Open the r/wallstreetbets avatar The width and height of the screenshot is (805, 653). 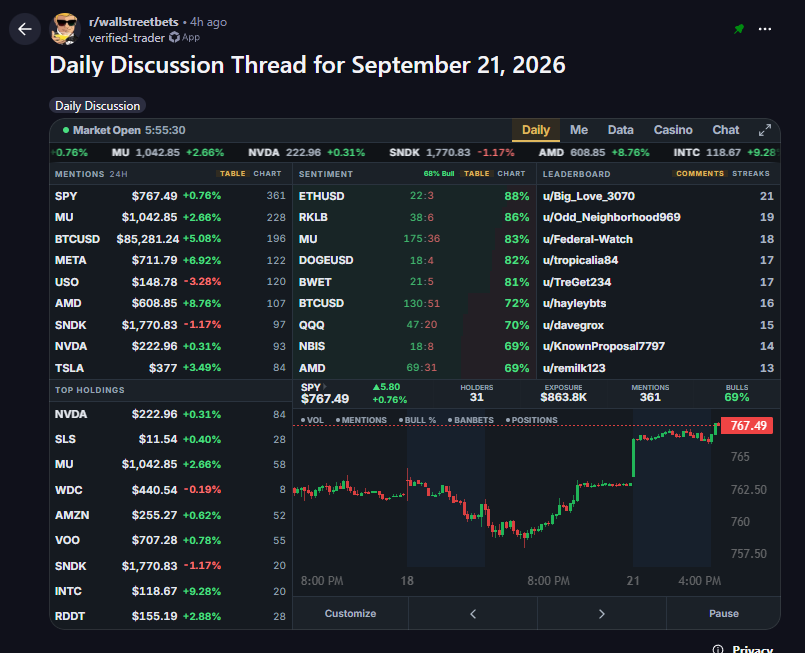coord(65,29)
